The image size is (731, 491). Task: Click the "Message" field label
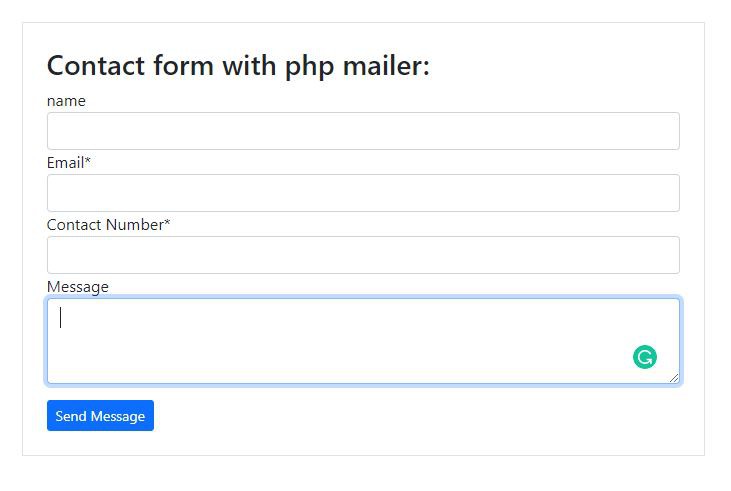click(78, 287)
